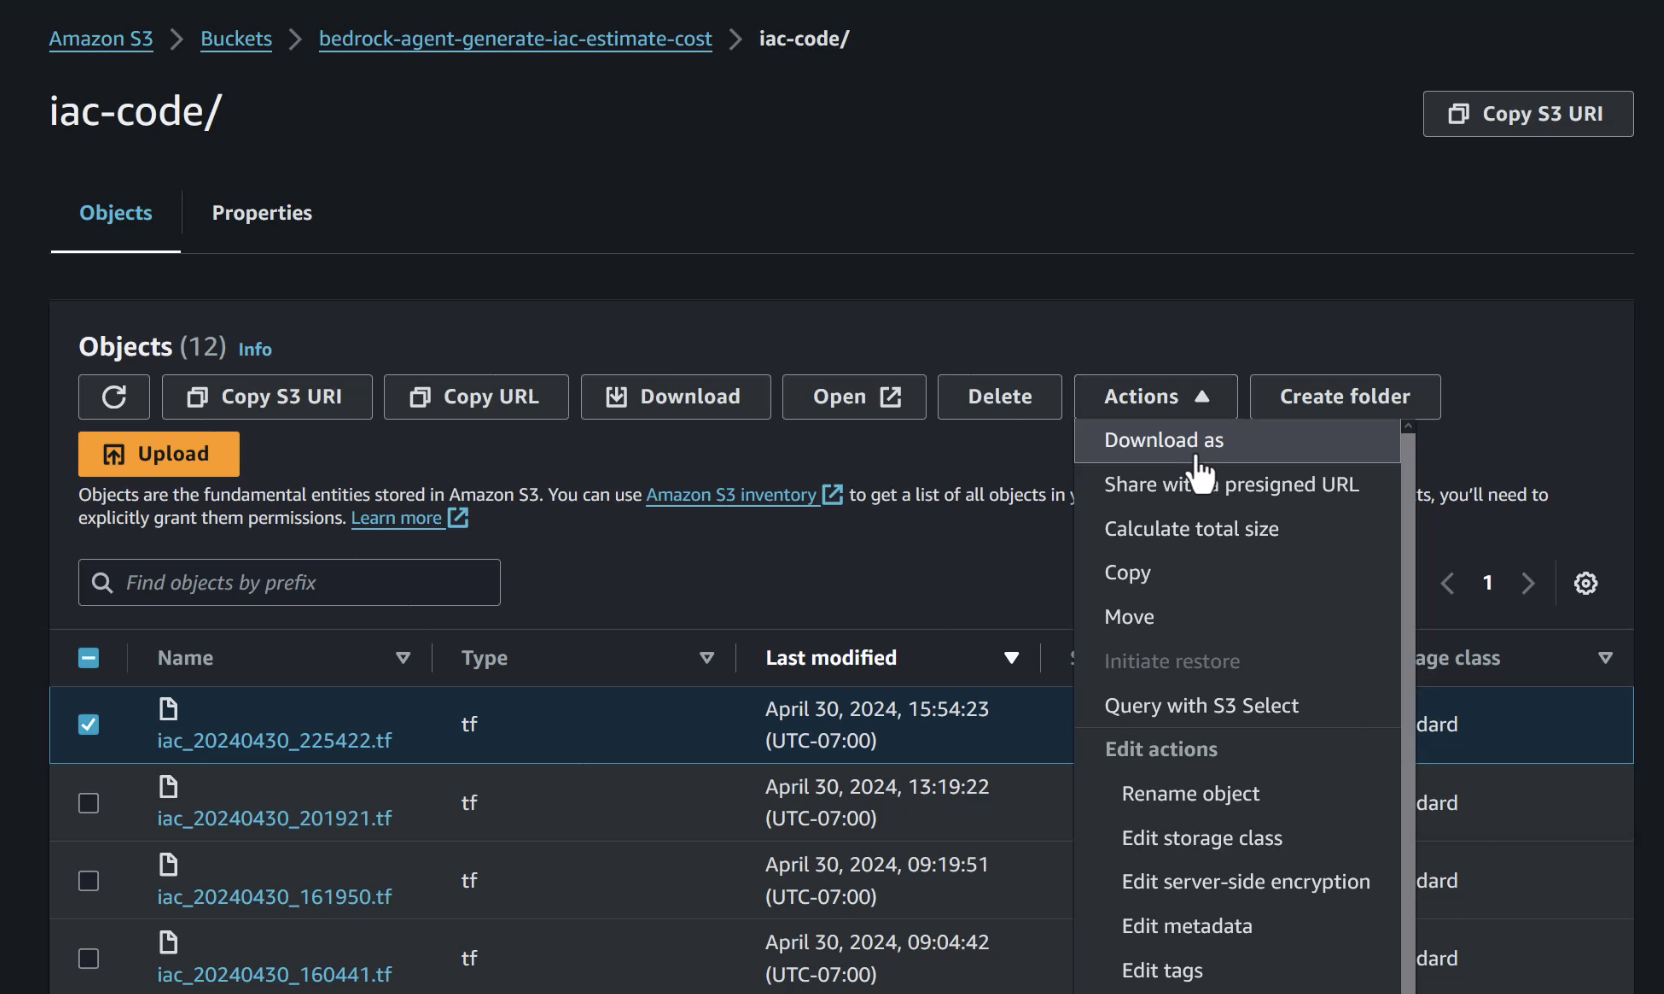Go to previous page arrow
Screen dimensions: 1664x994
coord(1447,583)
